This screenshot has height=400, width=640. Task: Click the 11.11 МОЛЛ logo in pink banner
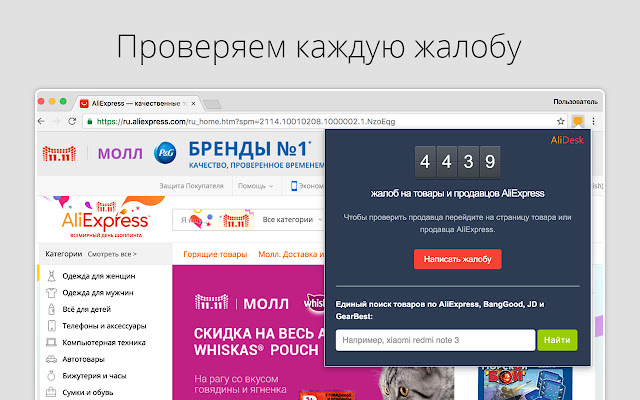click(242, 303)
